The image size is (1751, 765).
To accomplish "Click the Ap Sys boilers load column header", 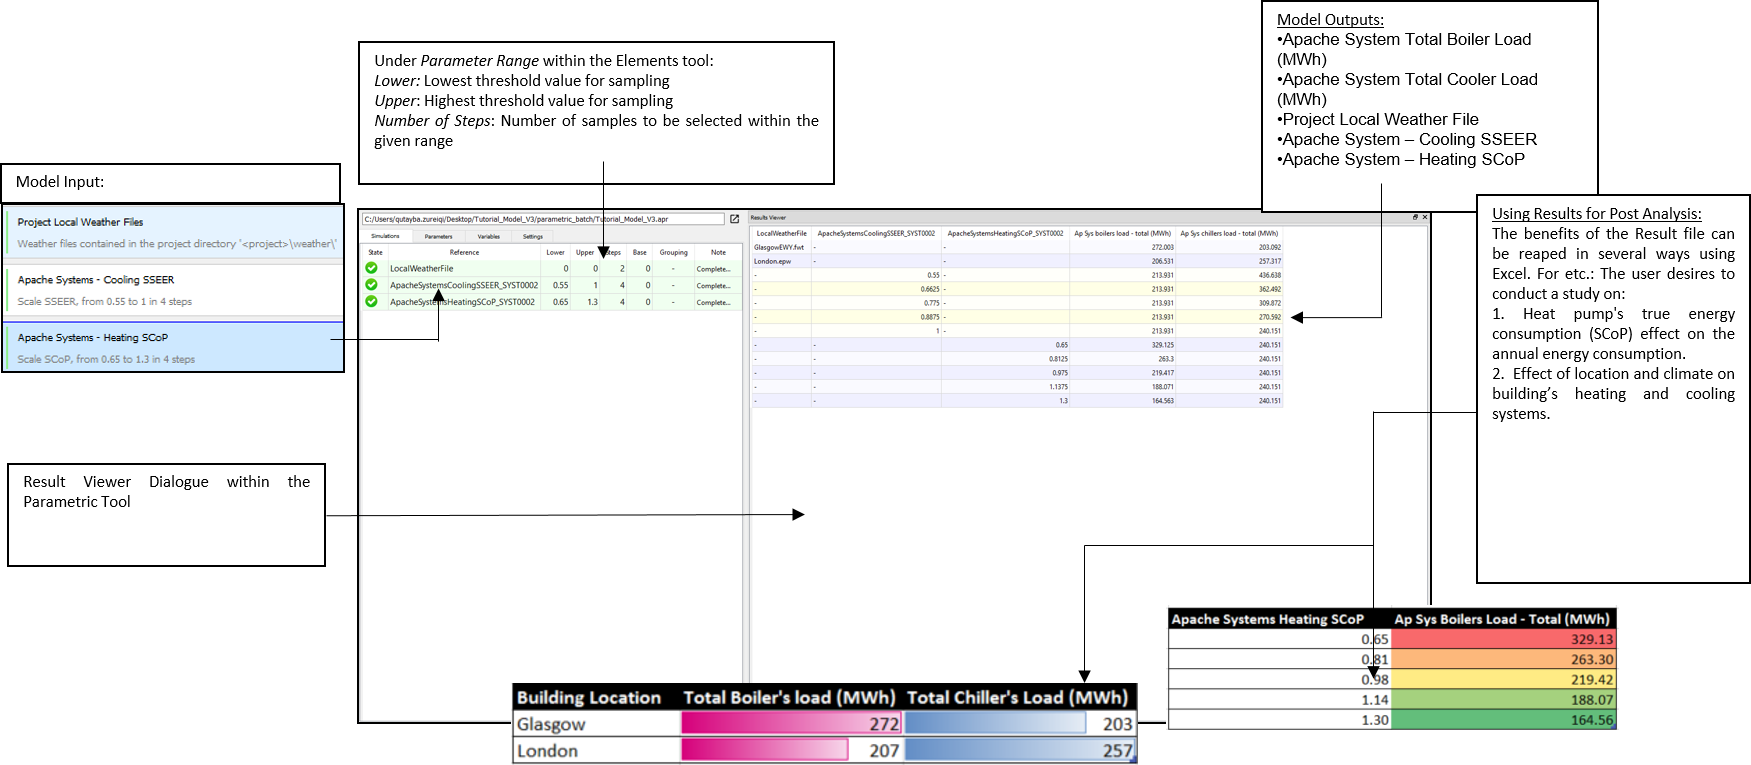I will pos(1122,233).
